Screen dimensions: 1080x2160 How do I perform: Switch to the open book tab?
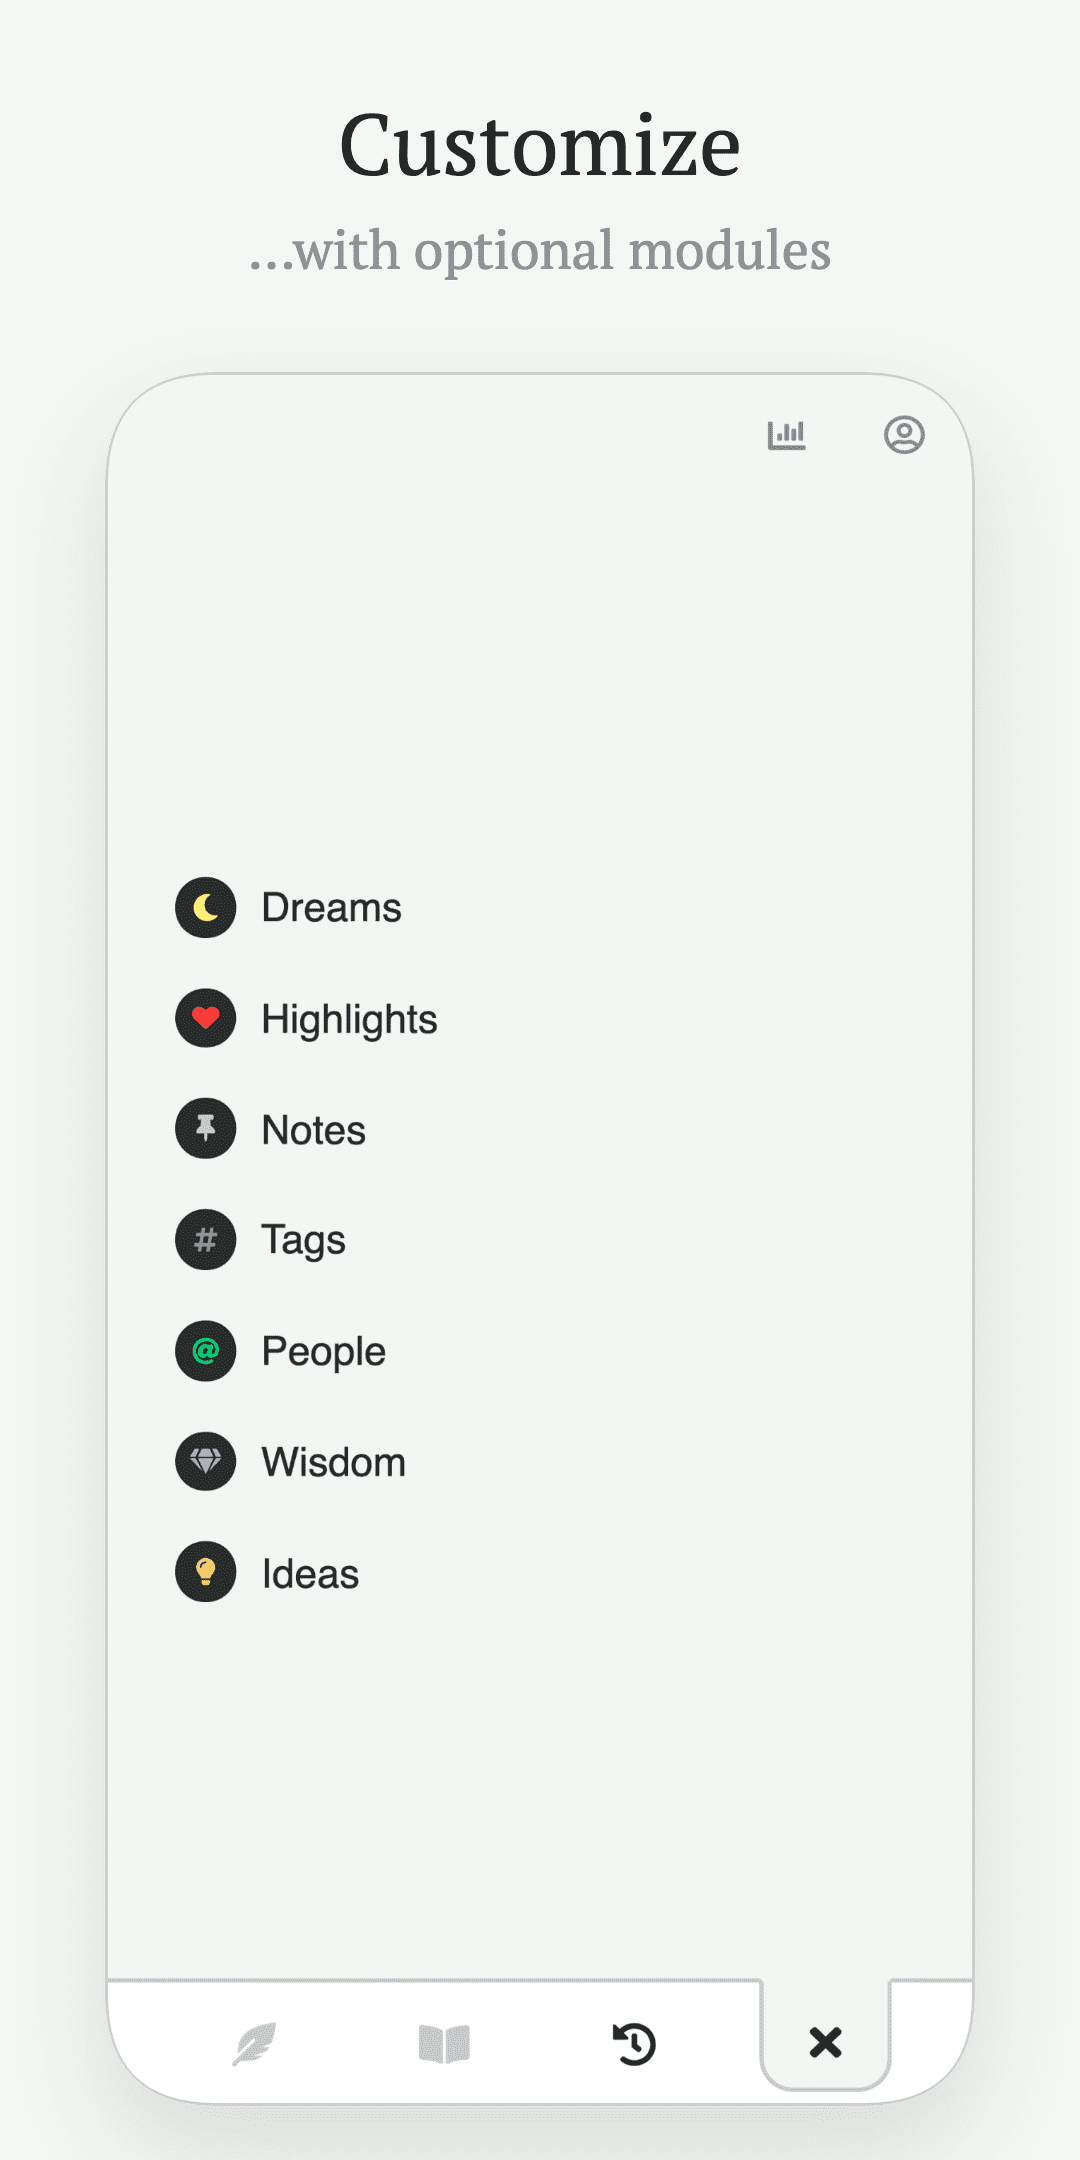pos(444,2043)
